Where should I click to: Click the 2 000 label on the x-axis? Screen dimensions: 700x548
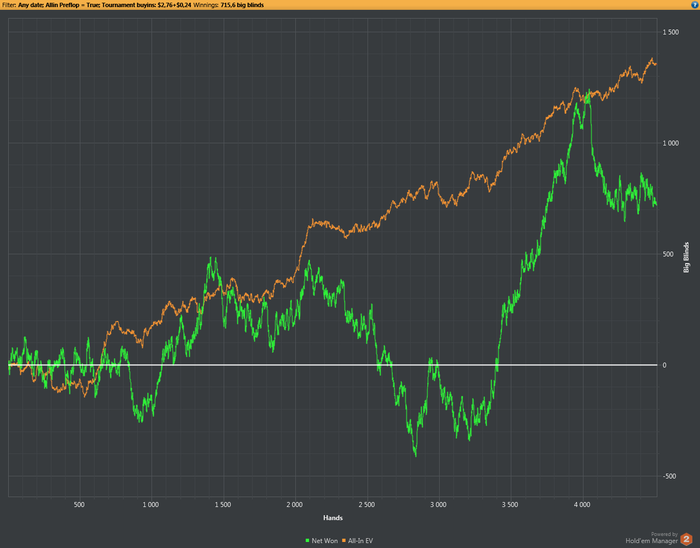click(295, 505)
